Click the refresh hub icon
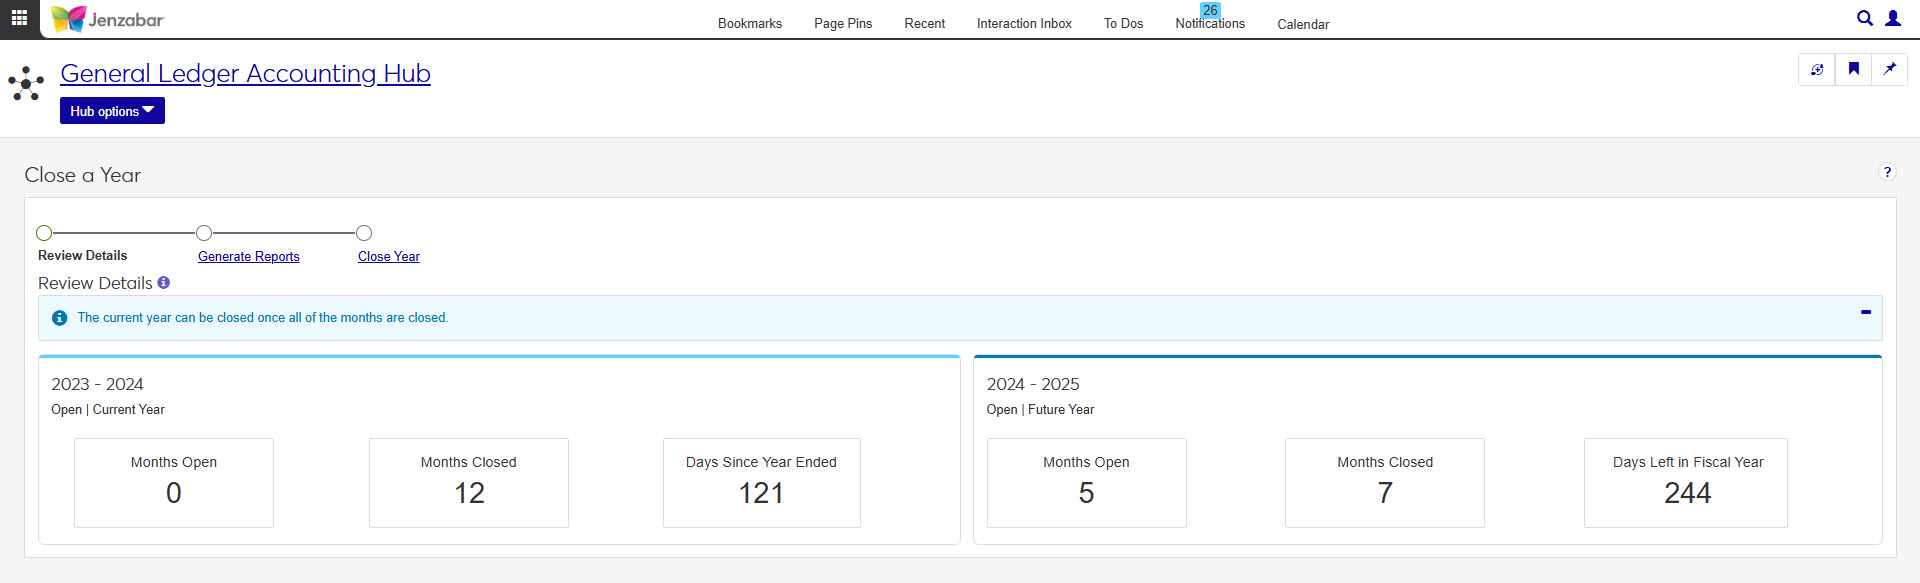This screenshot has height=583, width=1920. point(1816,69)
